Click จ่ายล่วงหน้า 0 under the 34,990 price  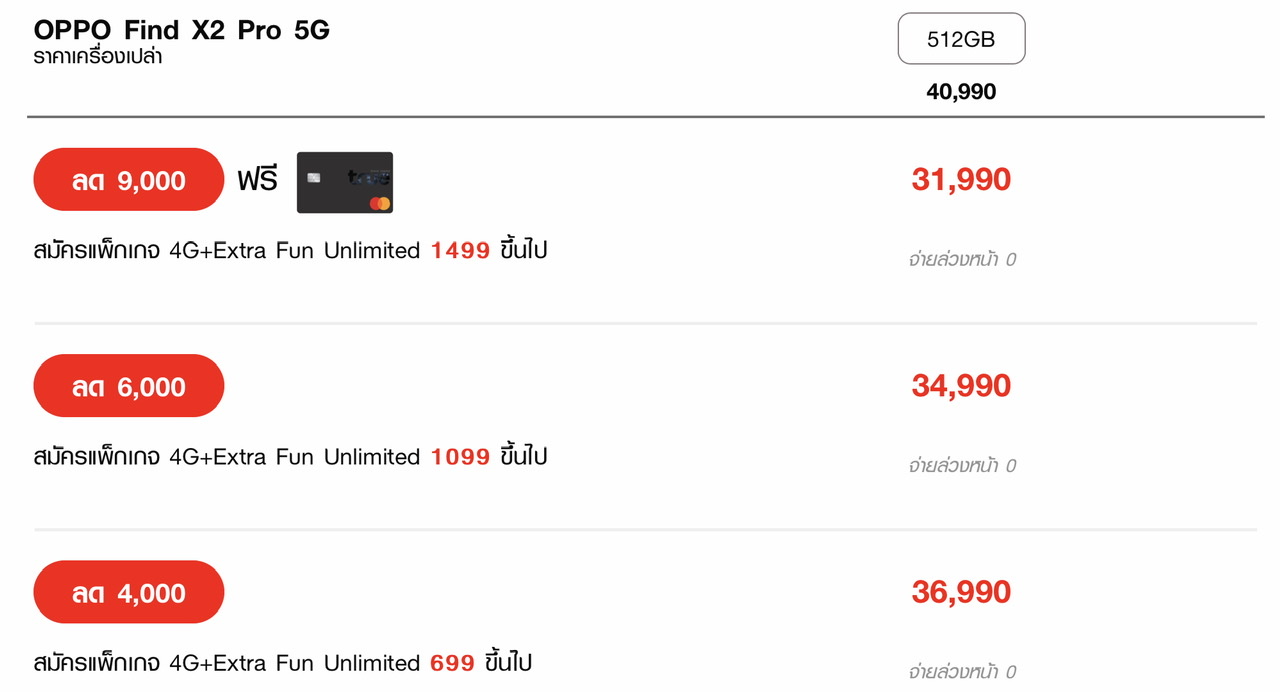962,466
